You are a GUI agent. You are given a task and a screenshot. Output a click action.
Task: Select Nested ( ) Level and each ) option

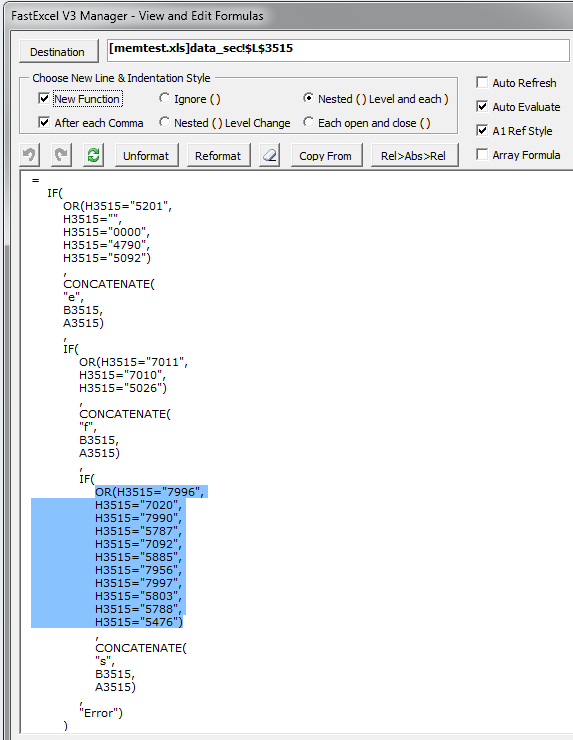(308, 98)
